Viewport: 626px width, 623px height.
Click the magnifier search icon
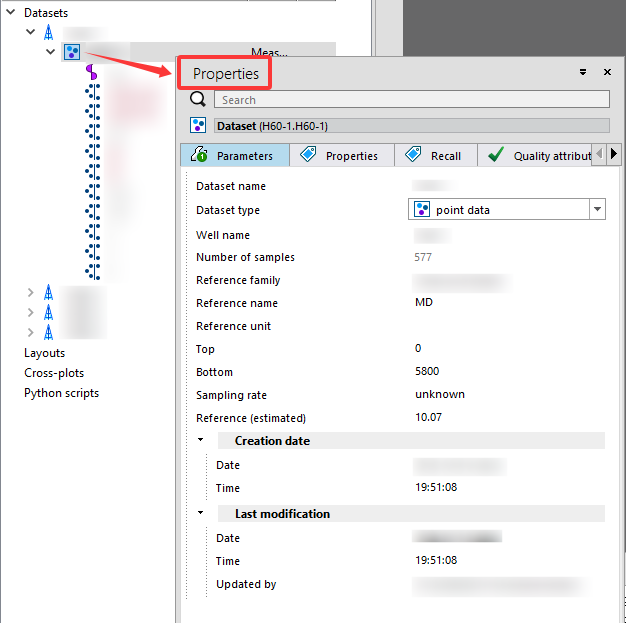(198, 99)
